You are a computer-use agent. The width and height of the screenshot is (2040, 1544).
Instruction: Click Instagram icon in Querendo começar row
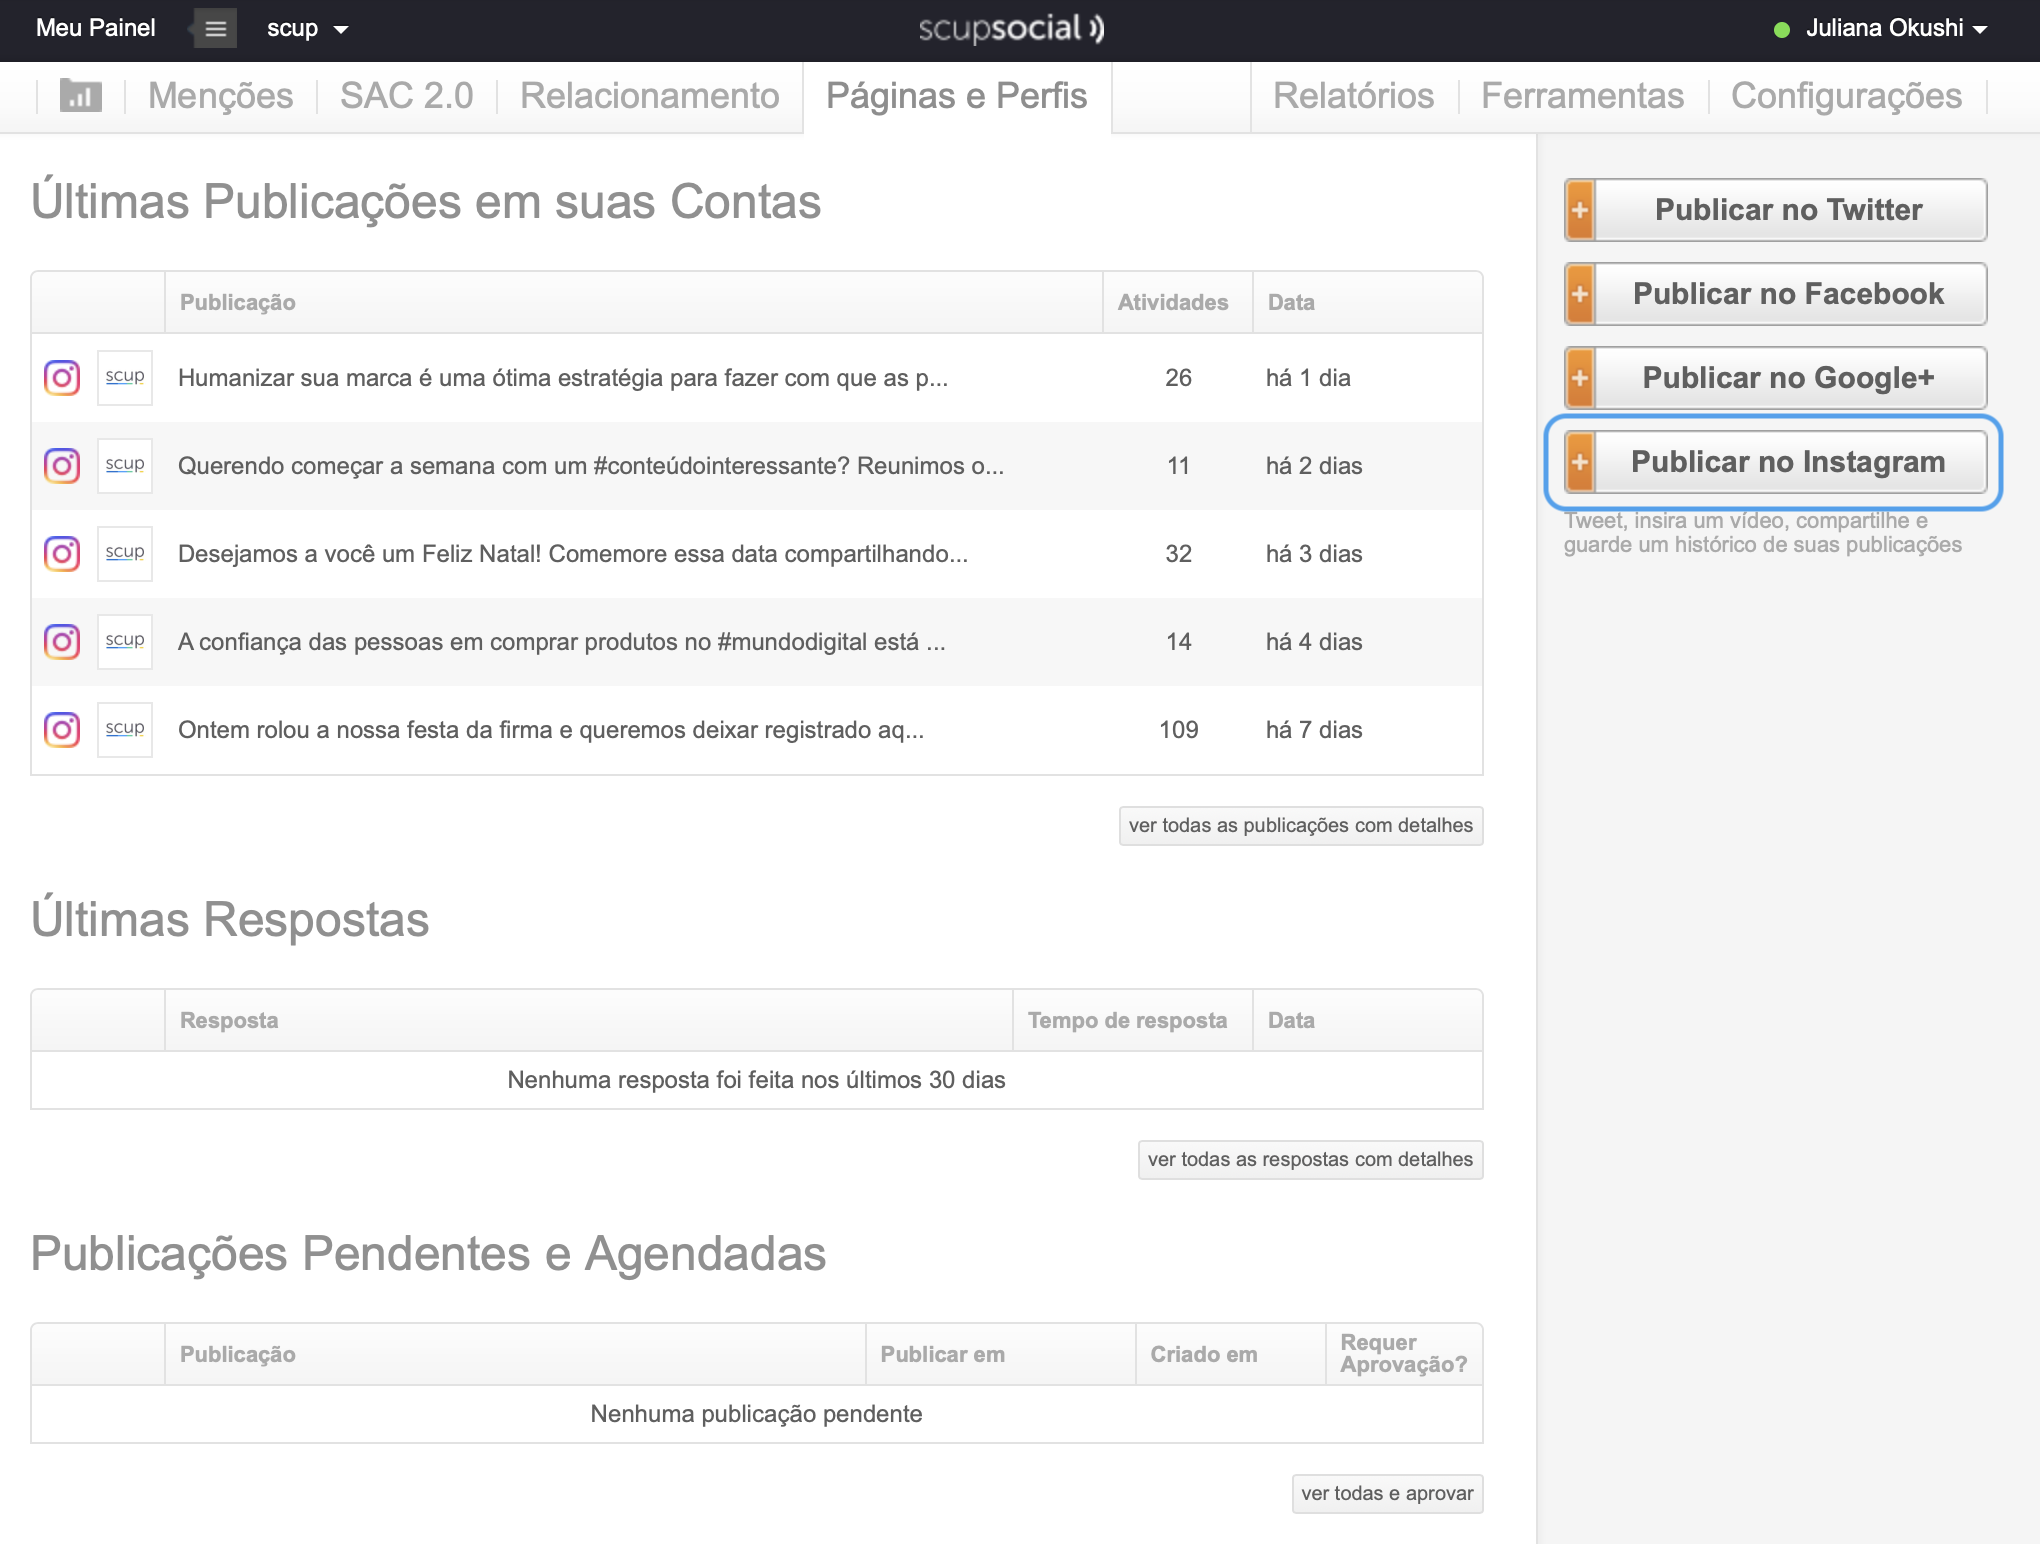(62, 466)
